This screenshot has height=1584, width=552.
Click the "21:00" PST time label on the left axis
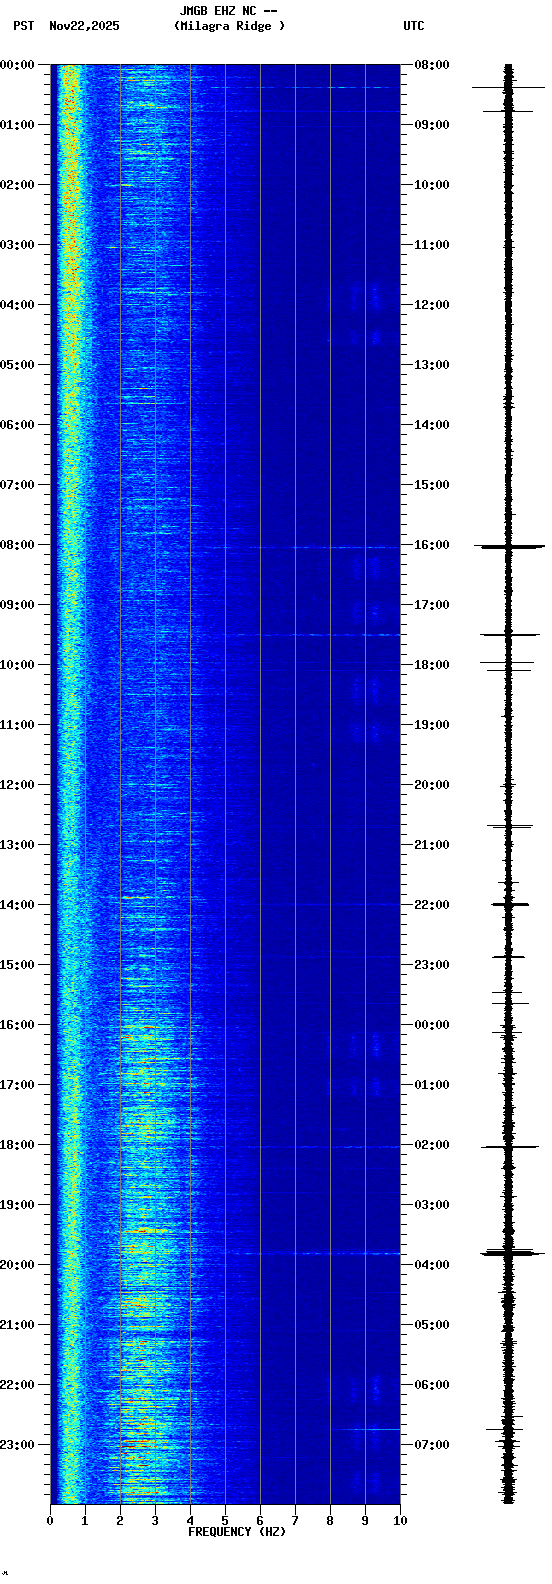coord(18,1325)
